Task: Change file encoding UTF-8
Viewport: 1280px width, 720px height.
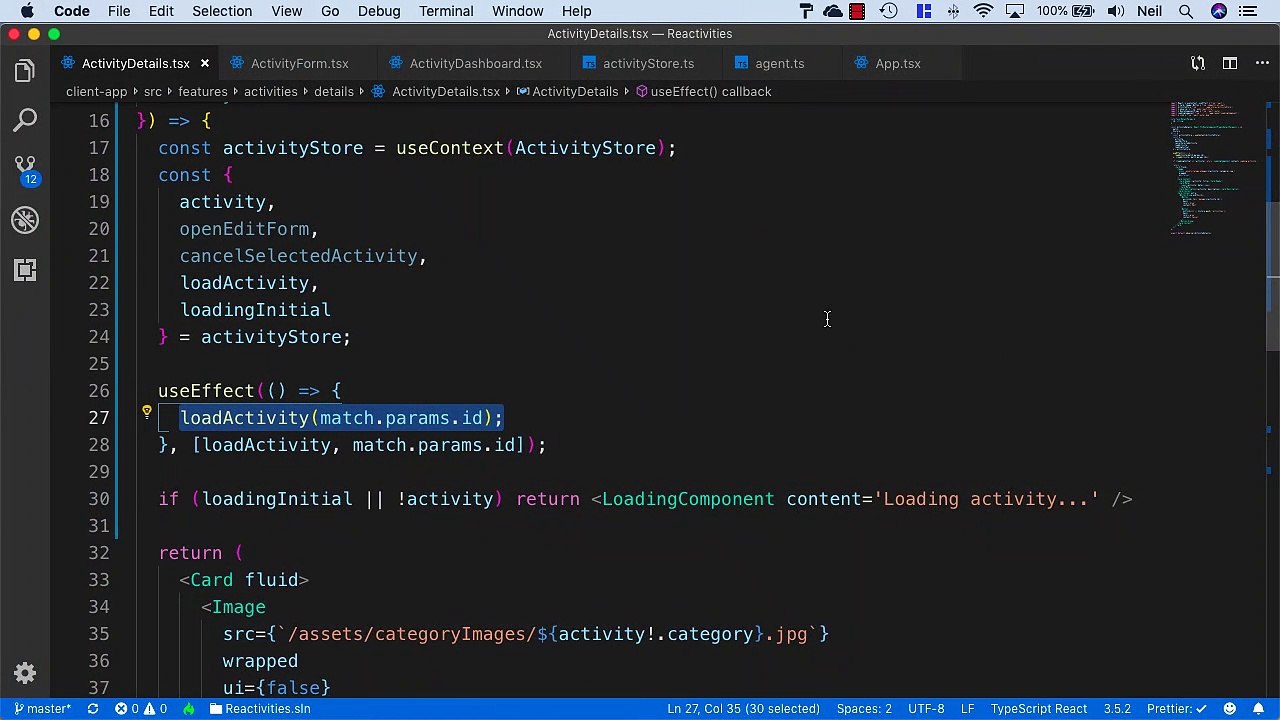Action: (926, 708)
